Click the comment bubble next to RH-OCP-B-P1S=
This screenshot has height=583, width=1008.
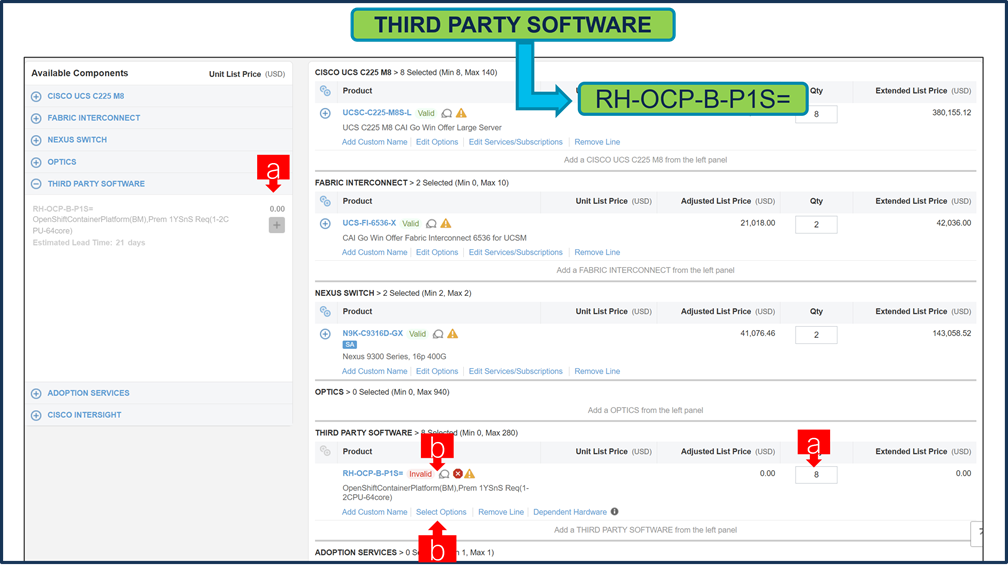(x=444, y=474)
